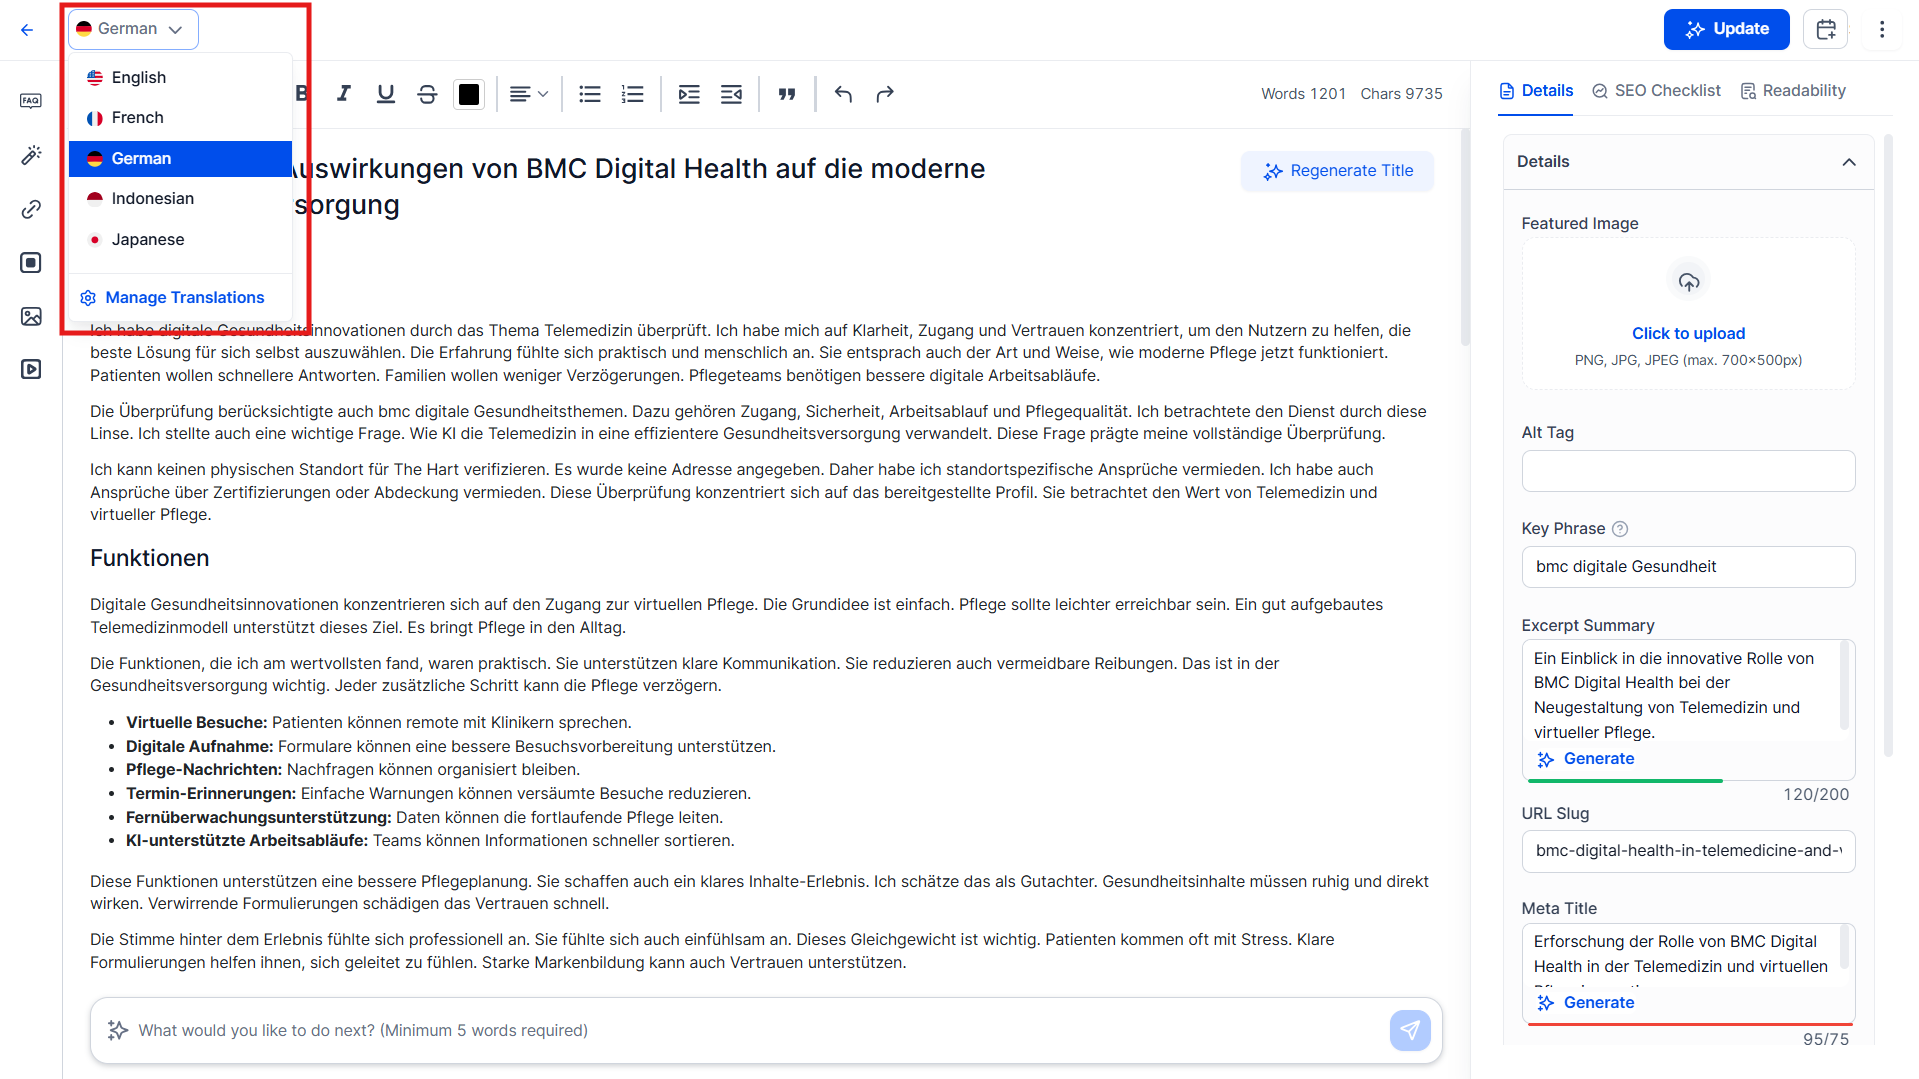The height and width of the screenshot is (1079, 1919).
Task: Go back using the back arrow
Action: tap(27, 30)
